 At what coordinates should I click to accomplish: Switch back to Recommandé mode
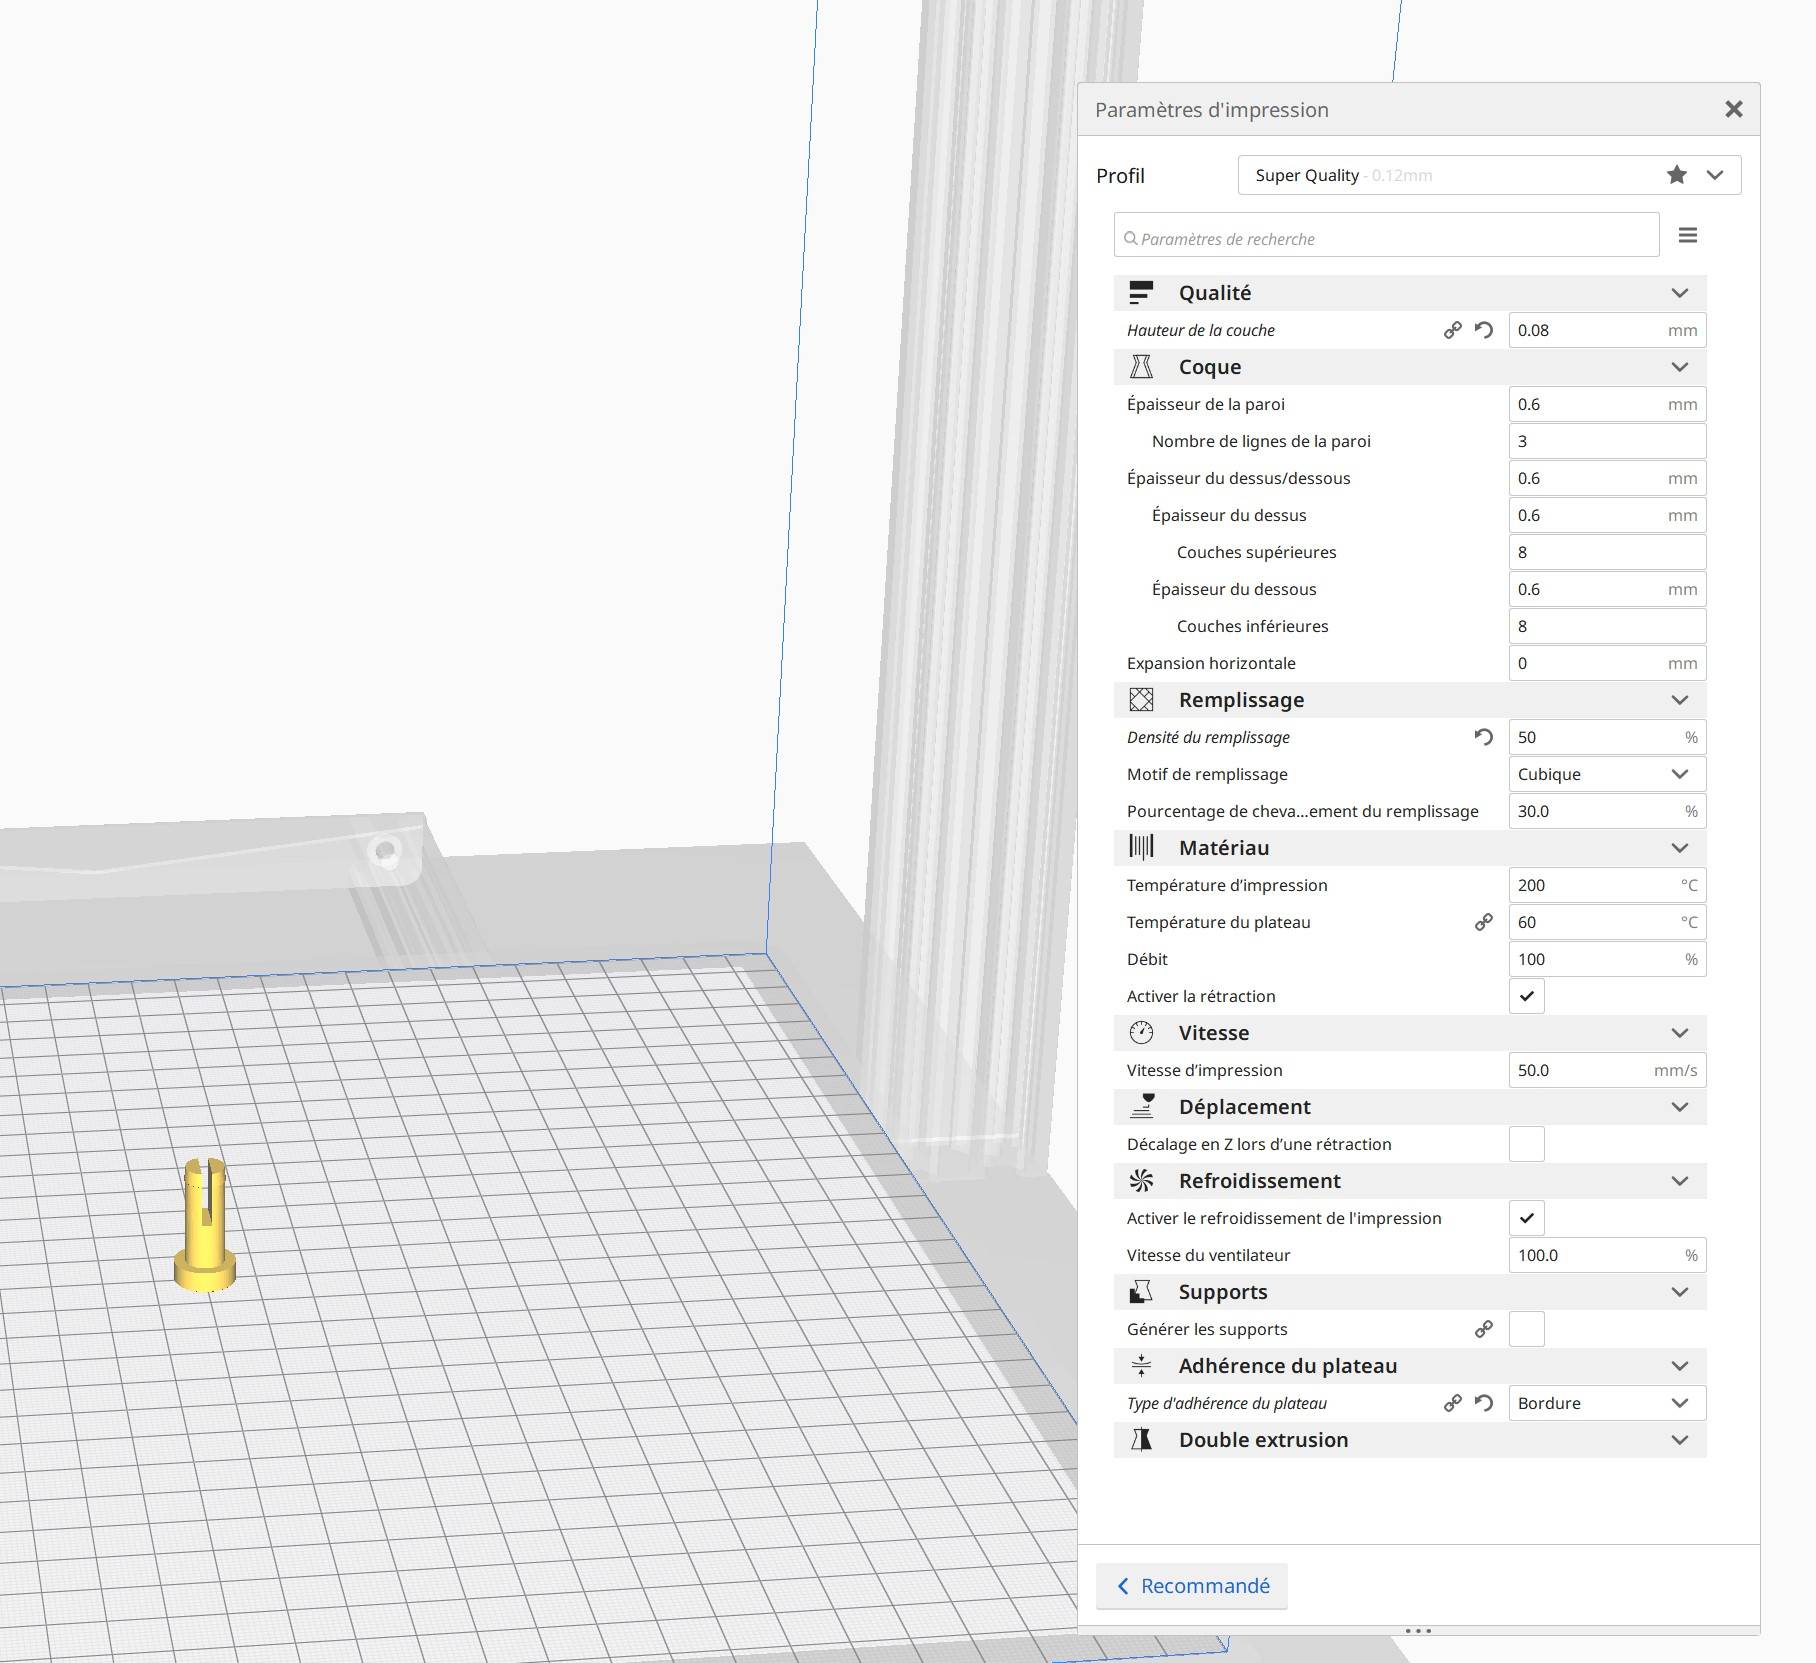click(x=1192, y=1586)
